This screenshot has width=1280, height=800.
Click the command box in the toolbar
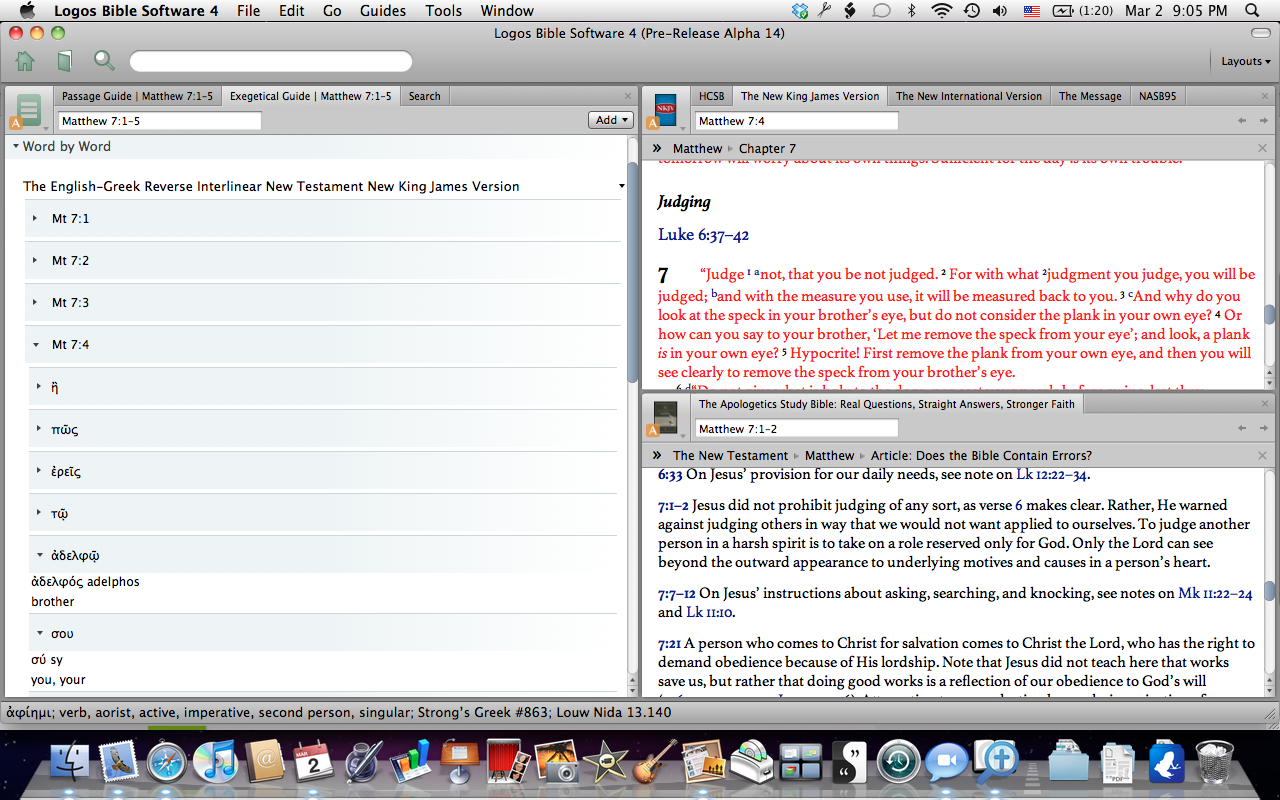coord(271,61)
